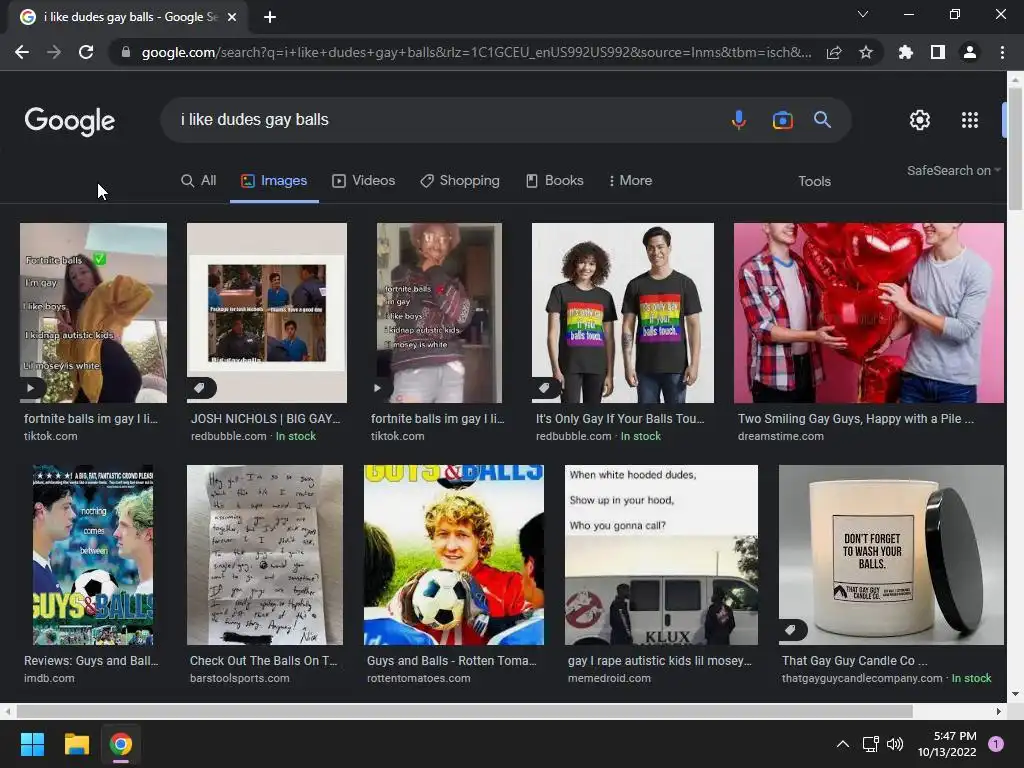Switch to the Videos tab

(364, 181)
